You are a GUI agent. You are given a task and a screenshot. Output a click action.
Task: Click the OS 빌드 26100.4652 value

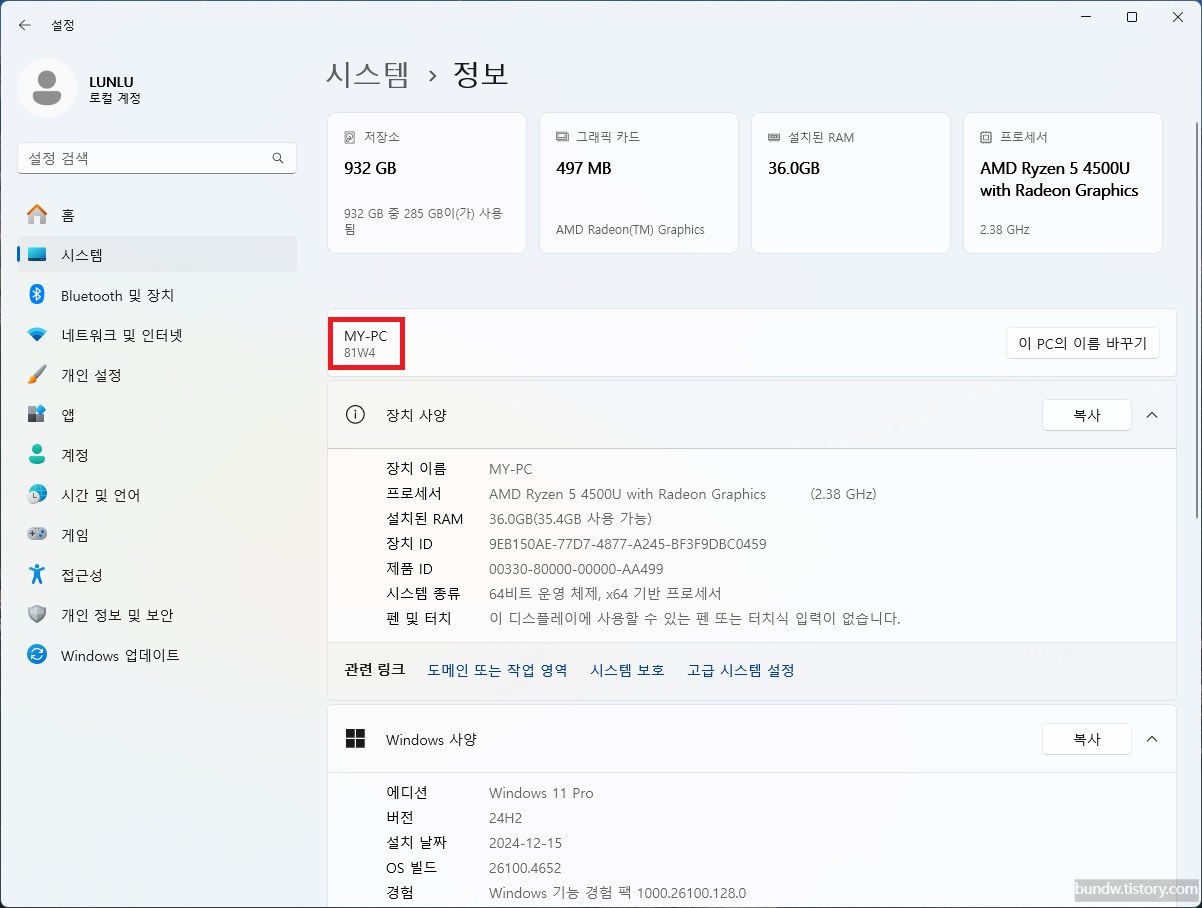click(525, 868)
